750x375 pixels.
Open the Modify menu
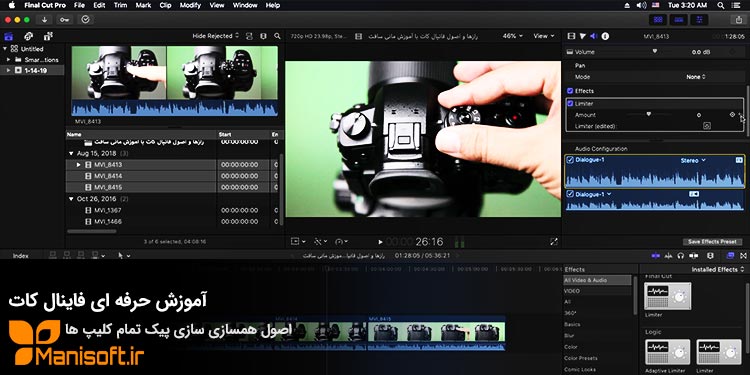click(190, 5)
